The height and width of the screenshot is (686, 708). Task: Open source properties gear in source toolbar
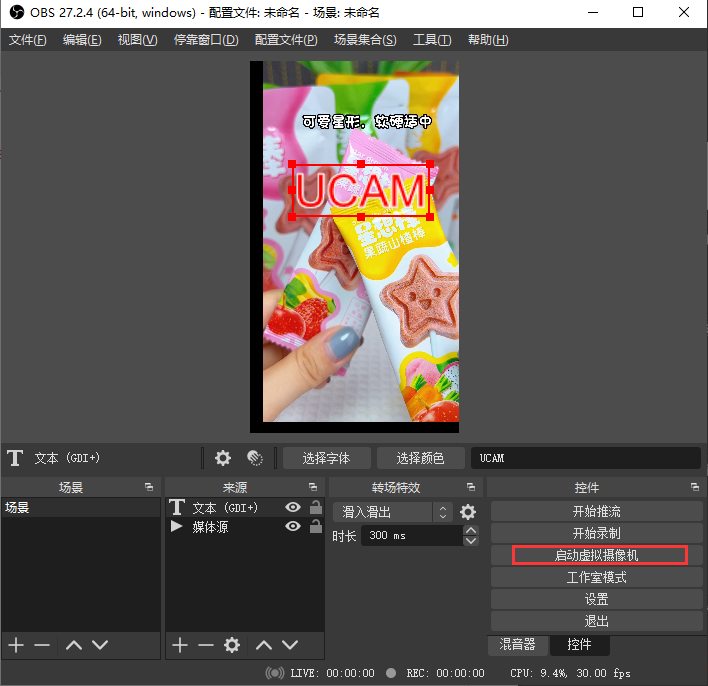click(223, 458)
